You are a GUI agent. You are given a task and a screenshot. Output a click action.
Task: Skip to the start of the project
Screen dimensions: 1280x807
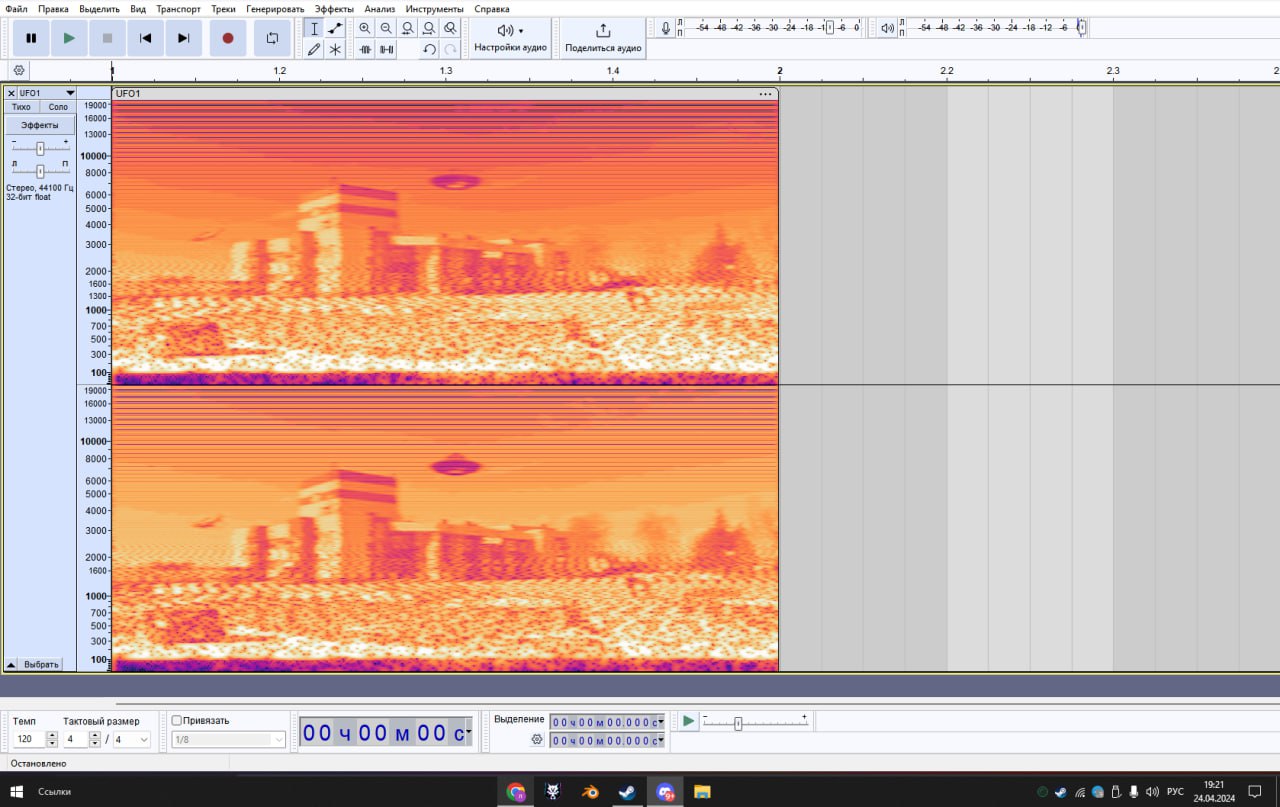click(146, 38)
